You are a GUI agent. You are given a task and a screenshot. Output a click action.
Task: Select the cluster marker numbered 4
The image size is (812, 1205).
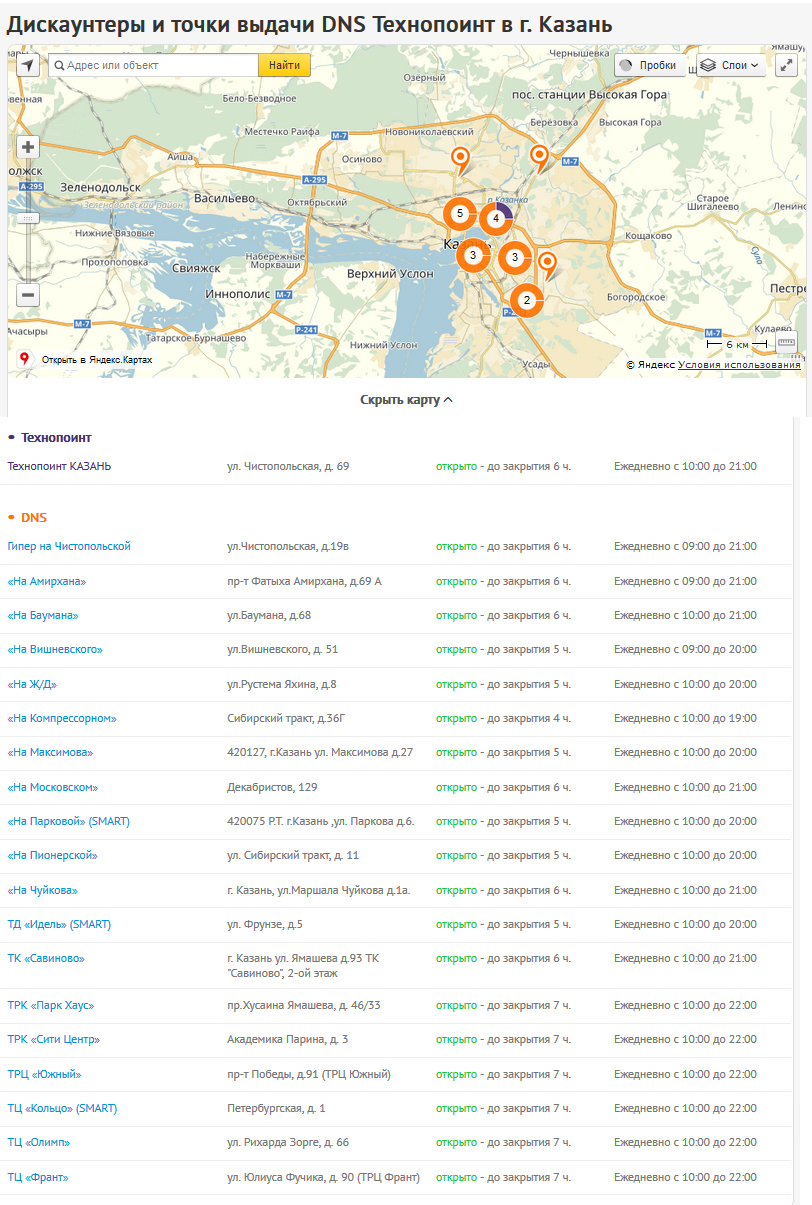click(496, 218)
